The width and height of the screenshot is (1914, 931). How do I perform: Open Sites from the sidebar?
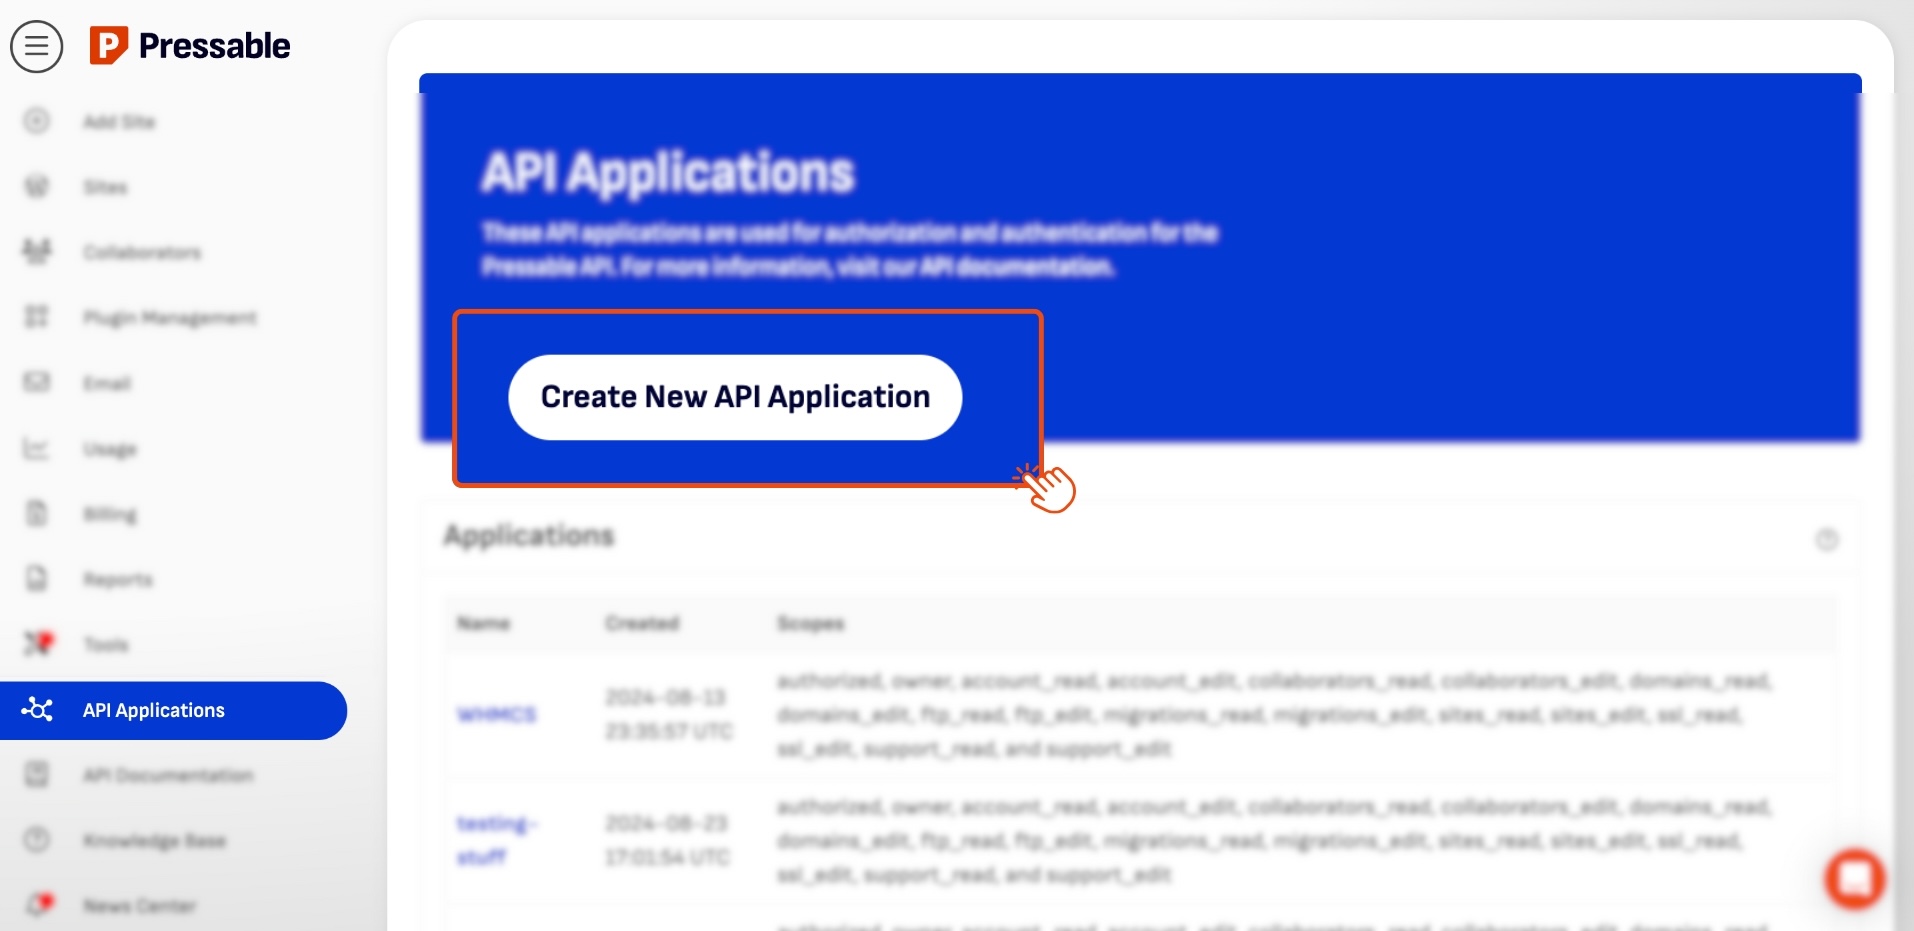point(105,187)
